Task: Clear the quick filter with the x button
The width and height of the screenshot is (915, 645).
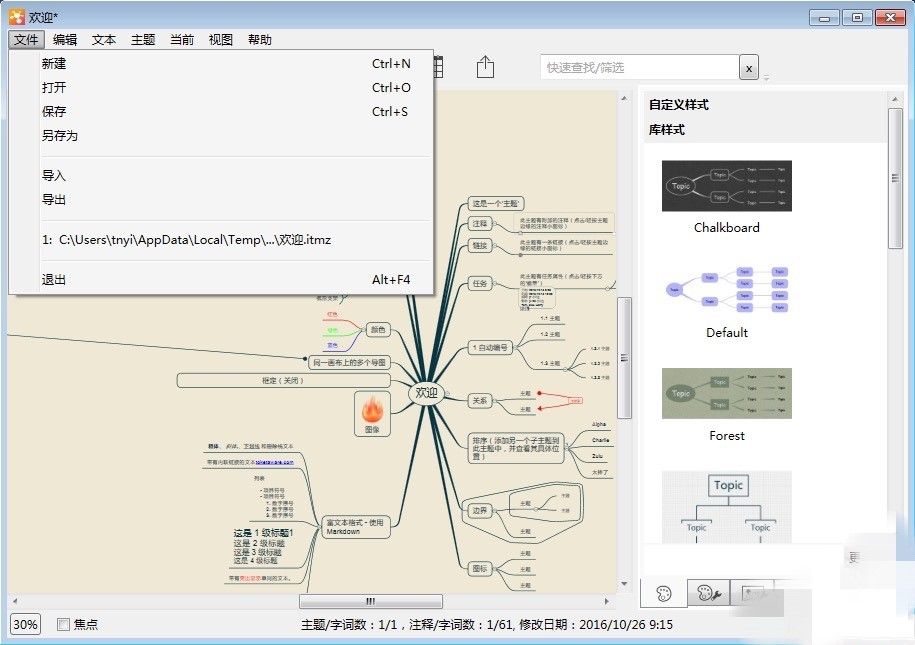Action: point(749,68)
